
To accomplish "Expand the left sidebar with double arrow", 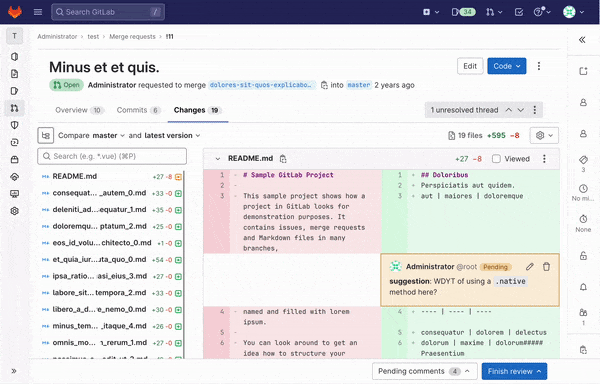I will point(14,371).
